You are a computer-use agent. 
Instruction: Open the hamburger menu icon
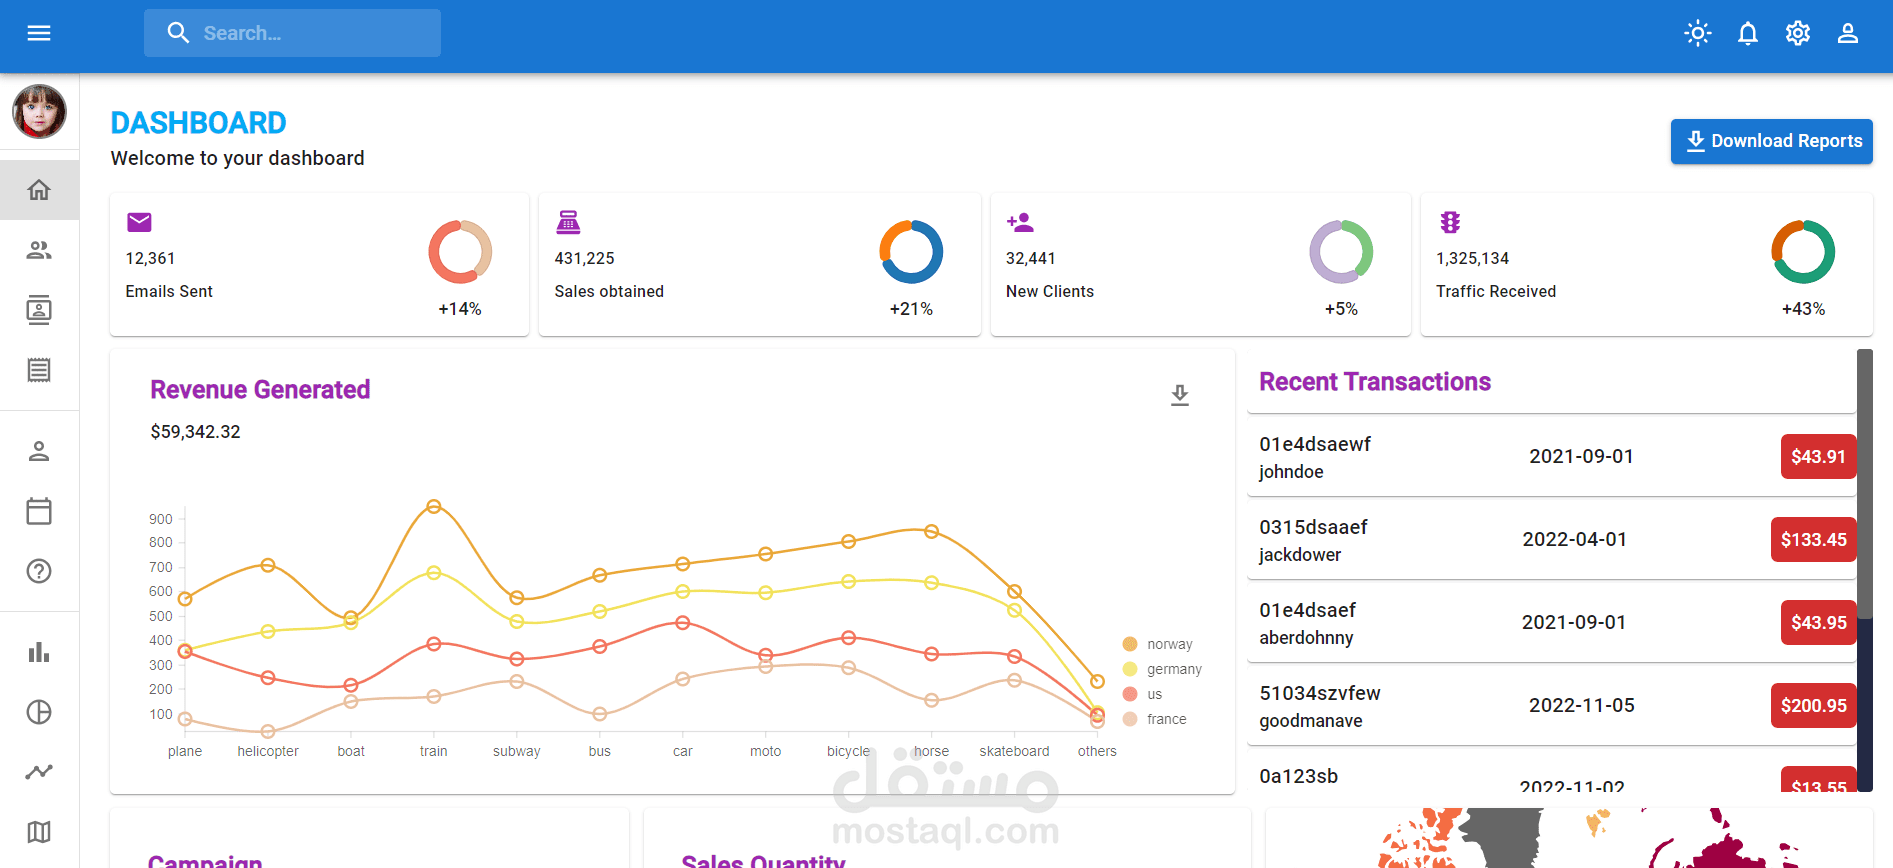[x=39, y=33]
